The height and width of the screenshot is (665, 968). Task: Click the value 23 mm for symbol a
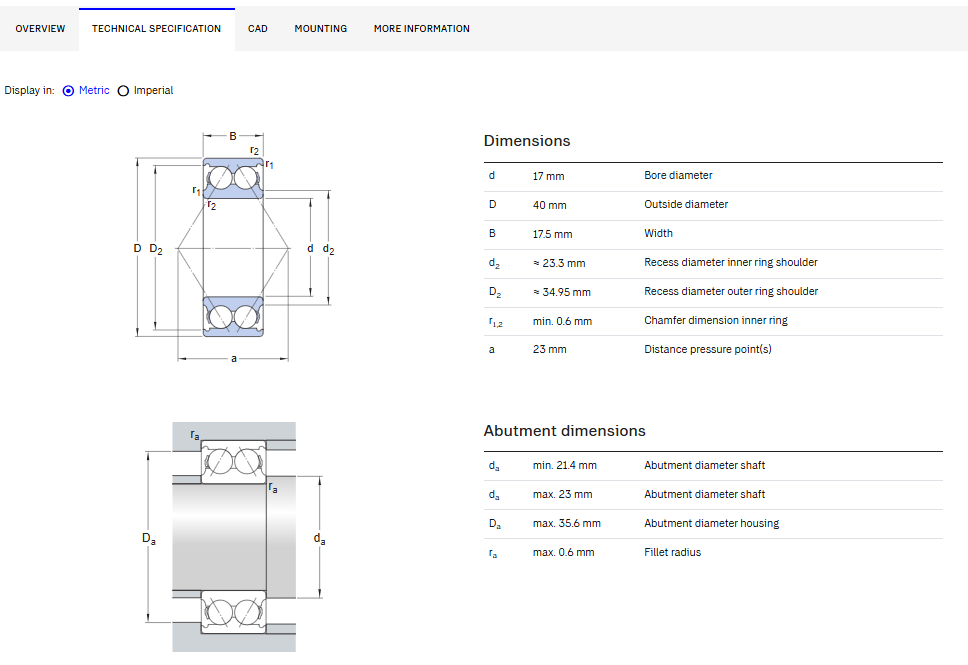pos(549,349)
